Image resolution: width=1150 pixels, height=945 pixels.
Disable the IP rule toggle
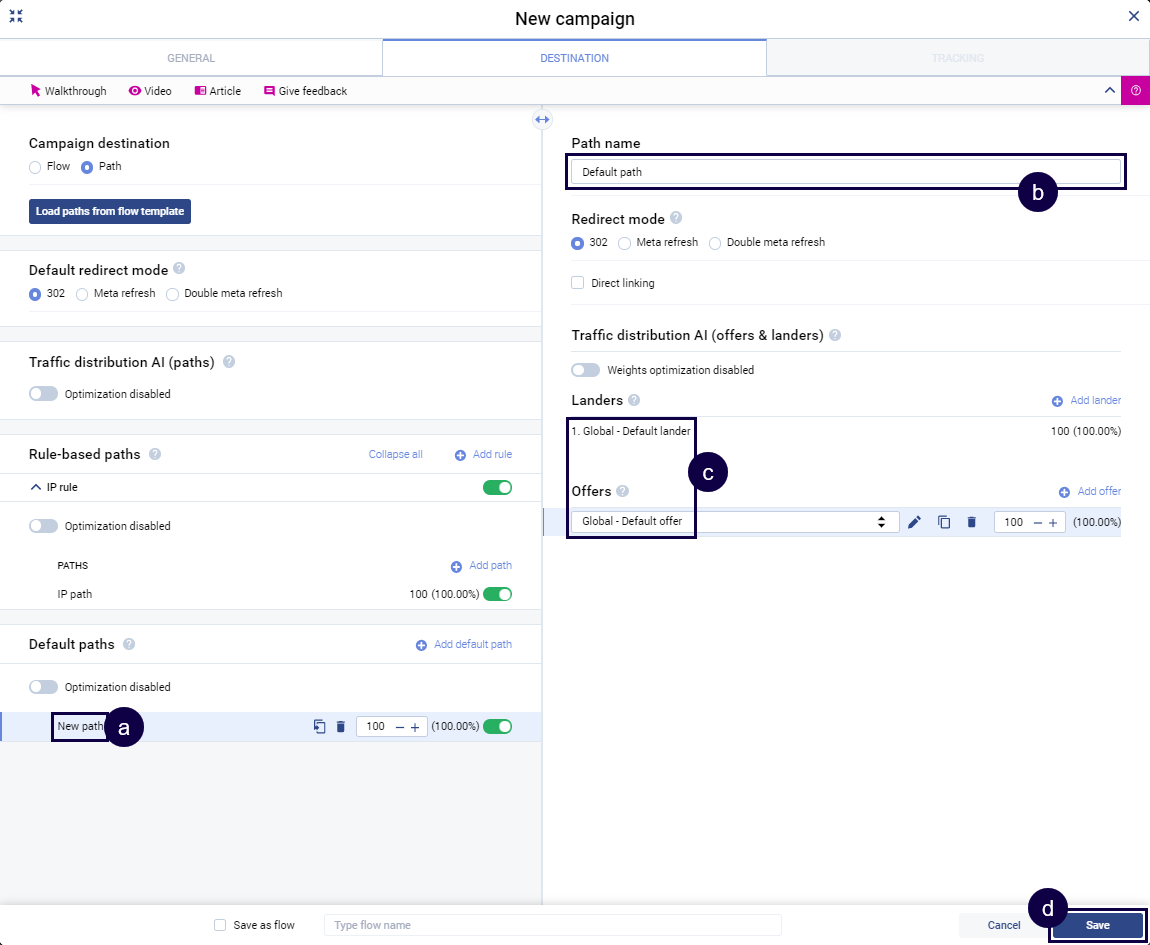[x=497, y=488]
